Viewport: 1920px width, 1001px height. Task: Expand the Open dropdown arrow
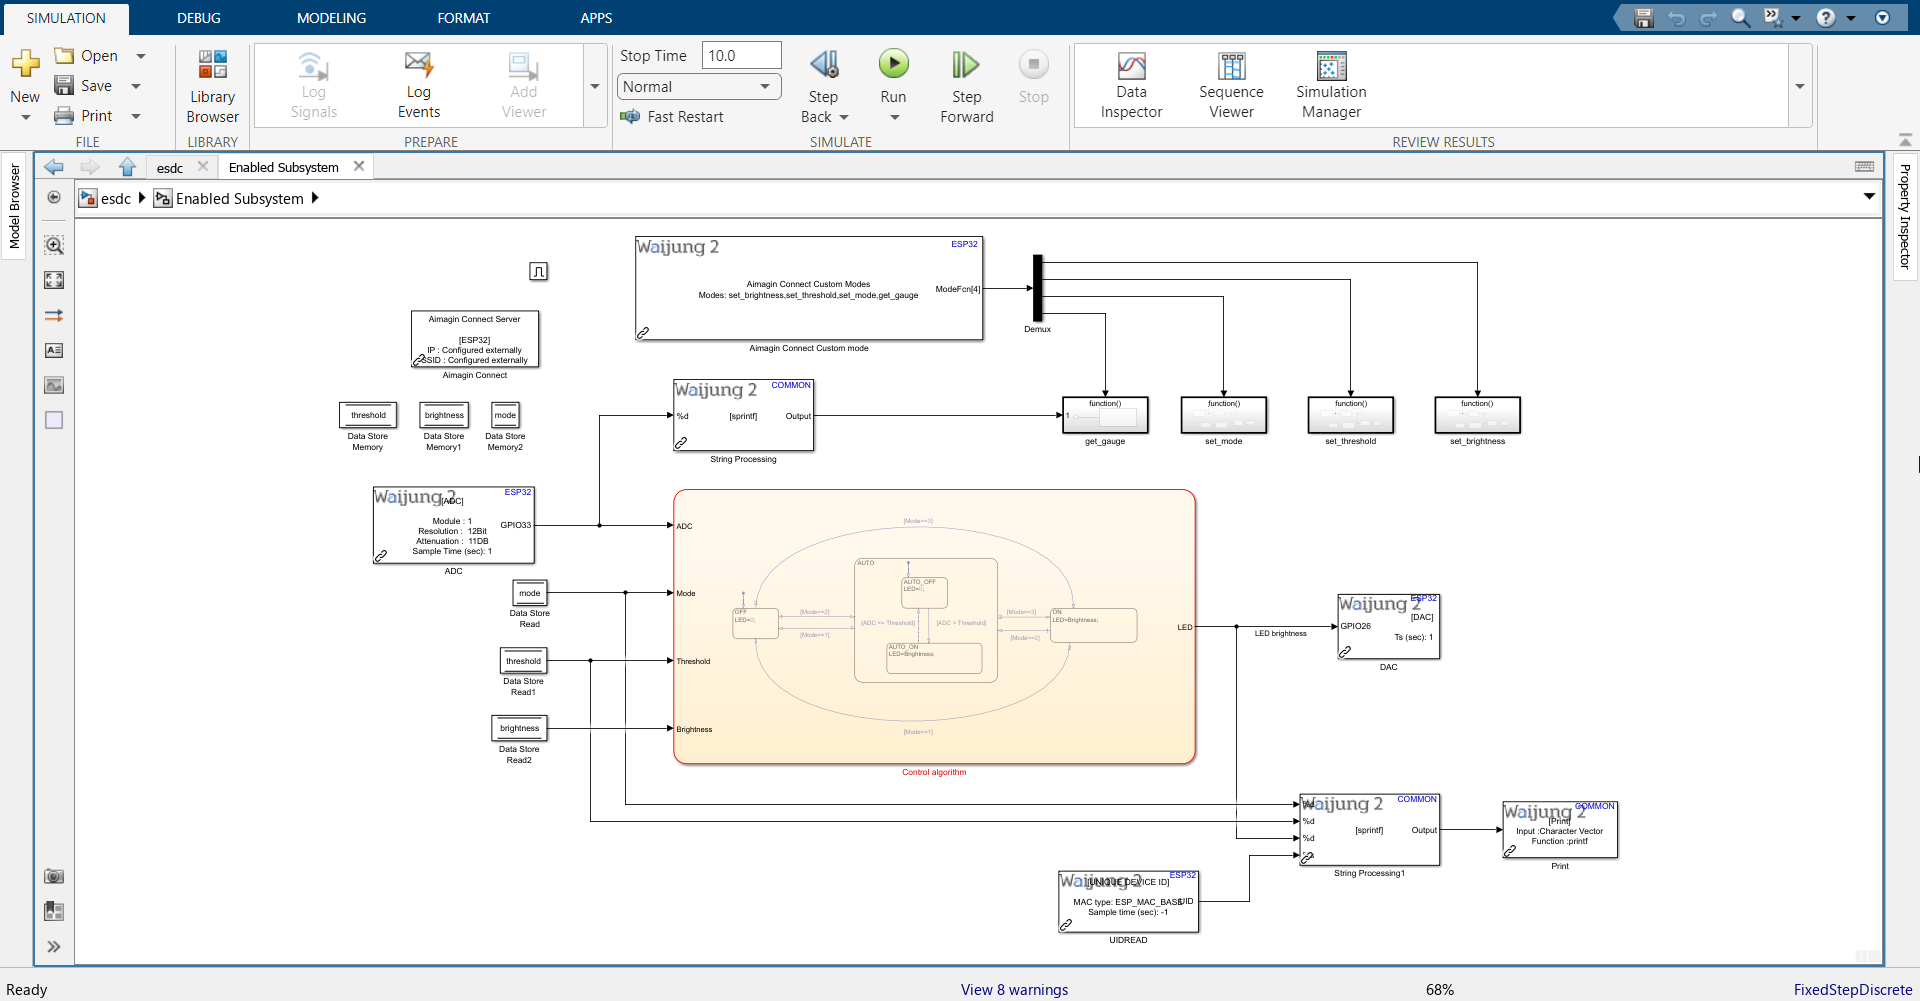coord(141,56)
